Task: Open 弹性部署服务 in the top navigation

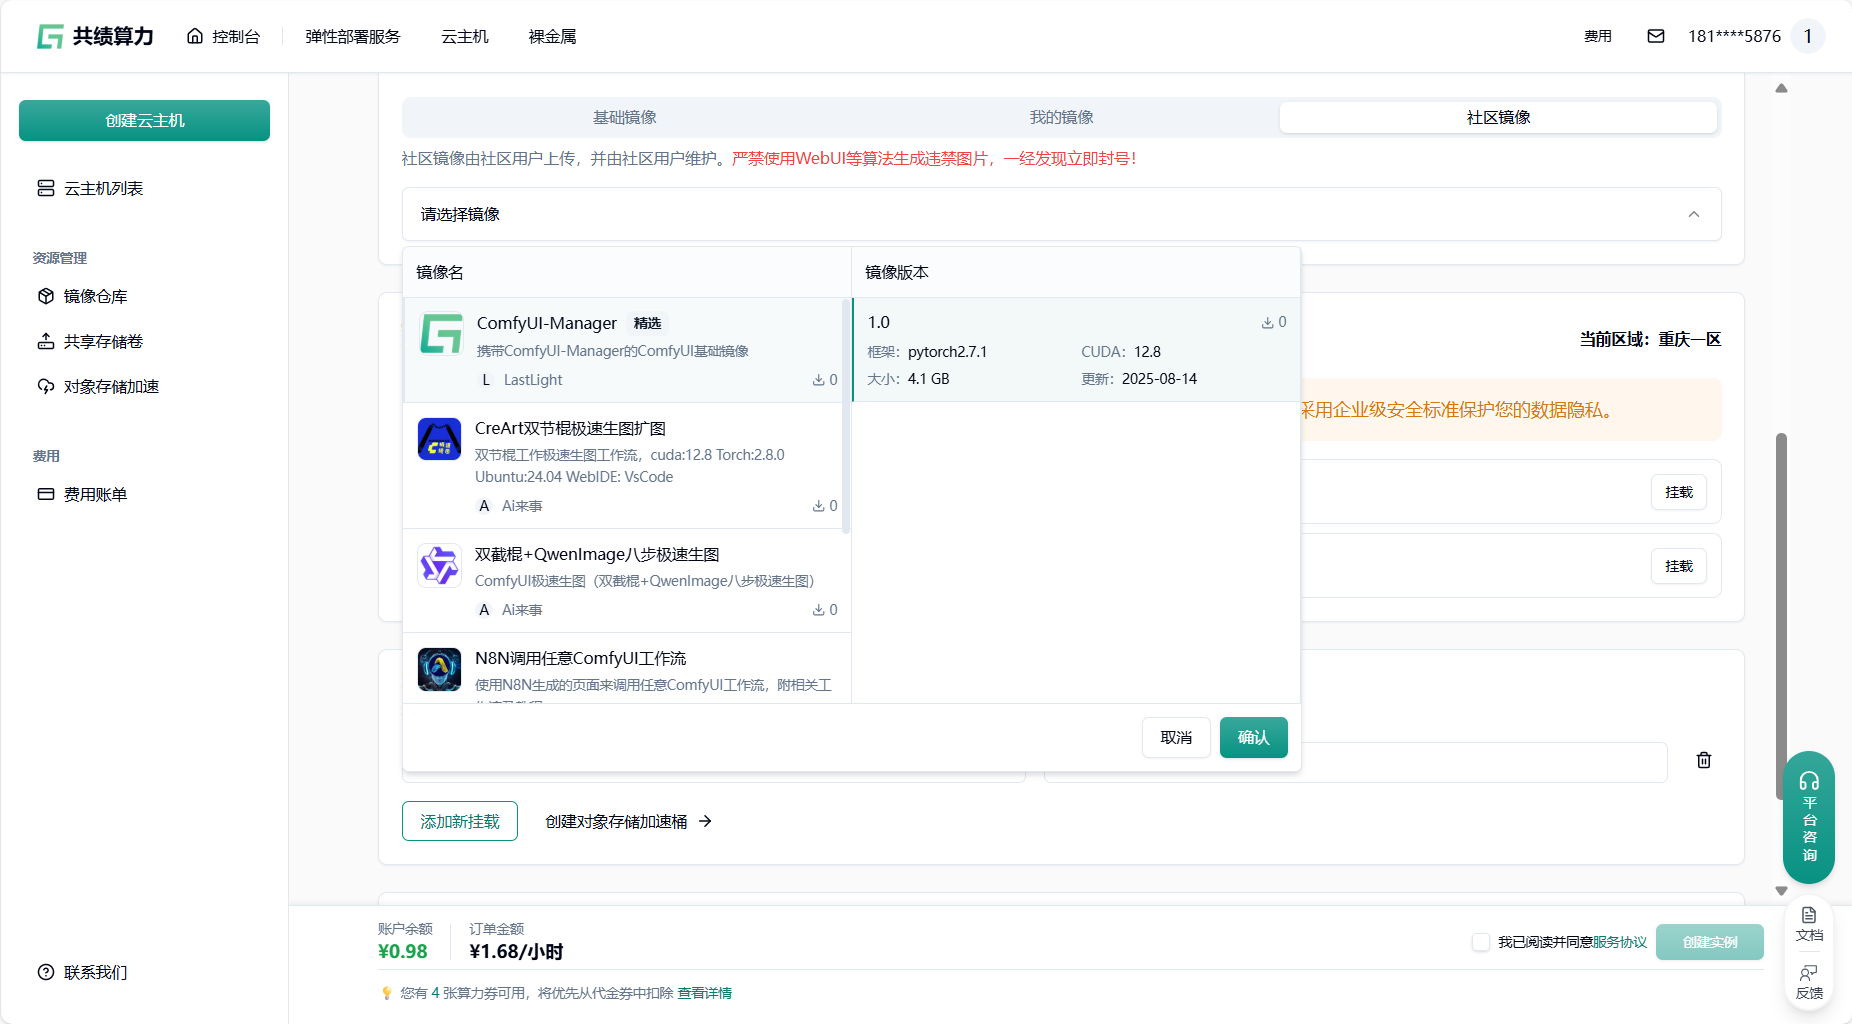Action: (x=353, y=37)
